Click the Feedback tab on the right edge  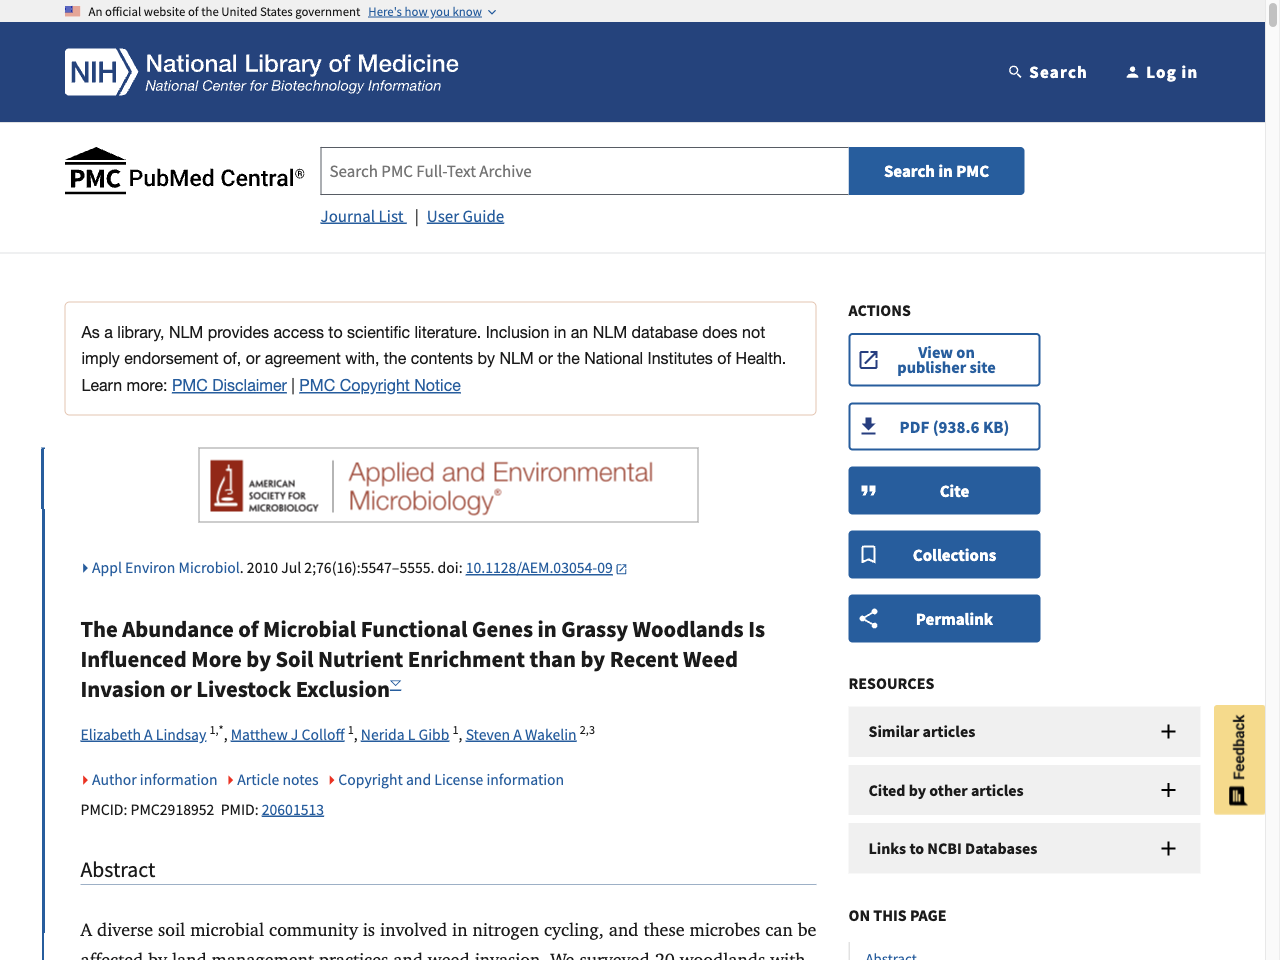tap(1239, 759)
